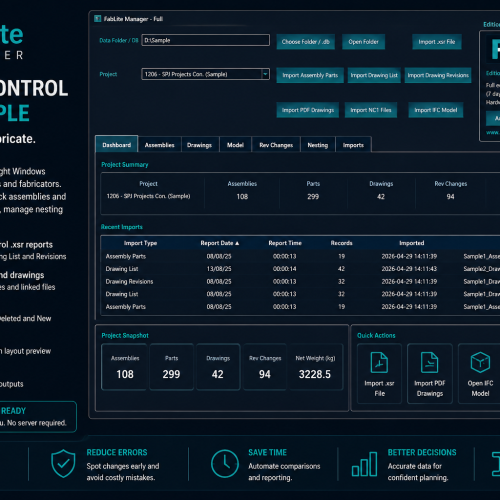Click the Recent Imports heading
Image resolution: width=500 pixels, height=500 pixels.
click(122, 227)
